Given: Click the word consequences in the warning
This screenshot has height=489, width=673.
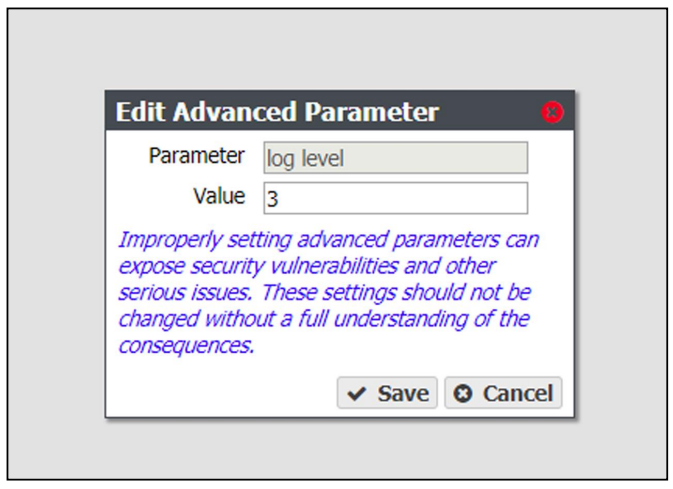Looking at the screenshot, I should coord(184,346).
